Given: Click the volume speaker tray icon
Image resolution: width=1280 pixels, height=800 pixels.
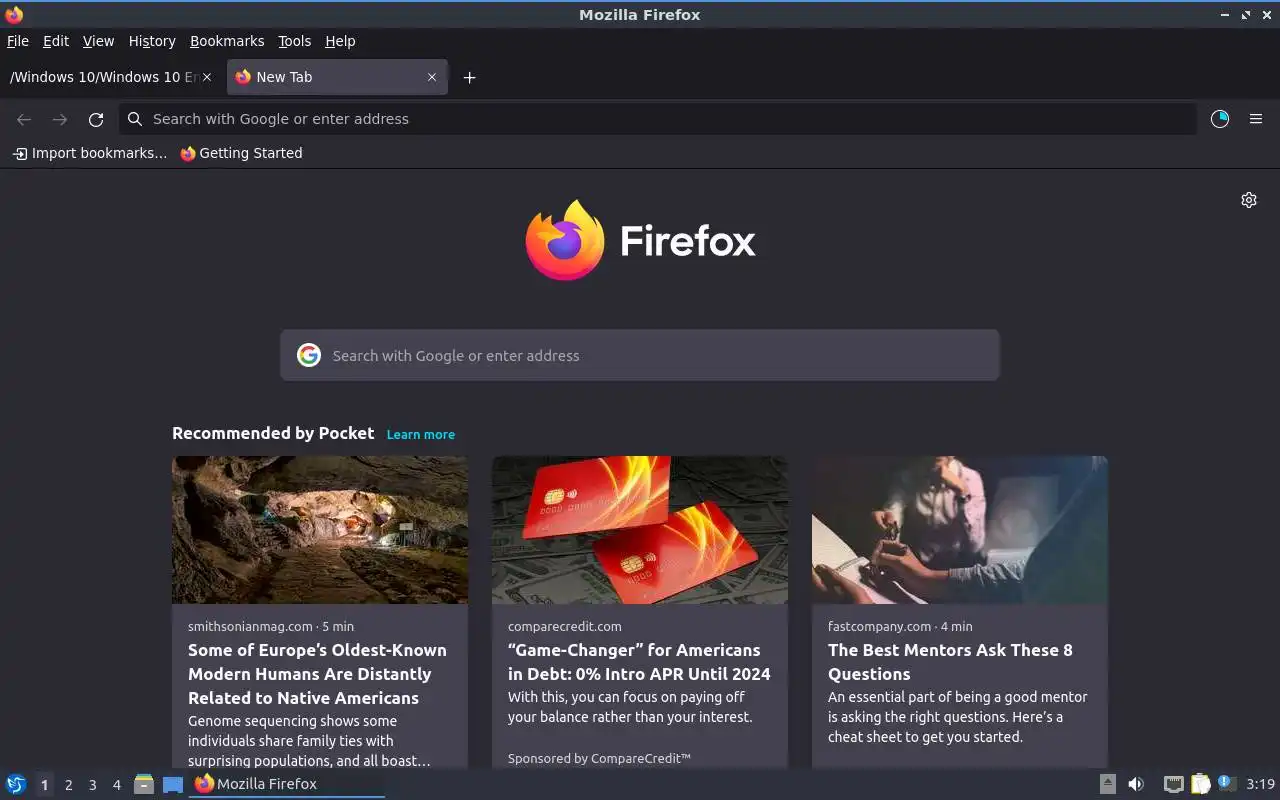Looking at the screenshot, I should click(x=1136, y=784).
